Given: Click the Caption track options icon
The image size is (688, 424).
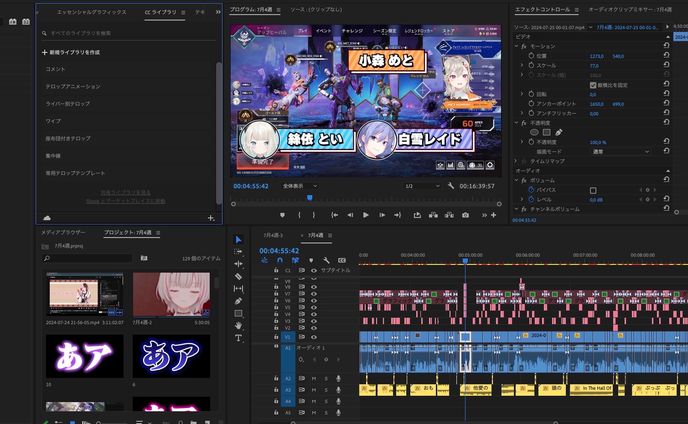Looking at the screenshot, I should pos(342,260).
